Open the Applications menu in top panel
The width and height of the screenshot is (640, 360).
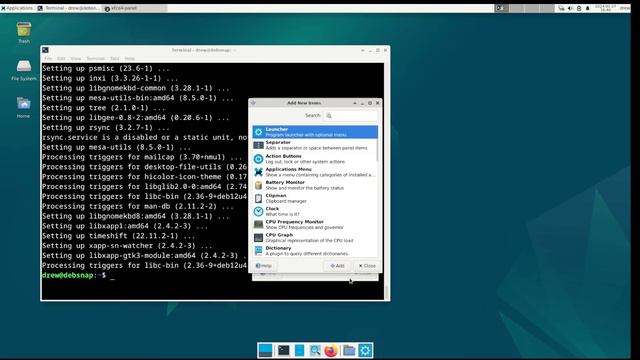pyautogui.click(x=17, y=8)
